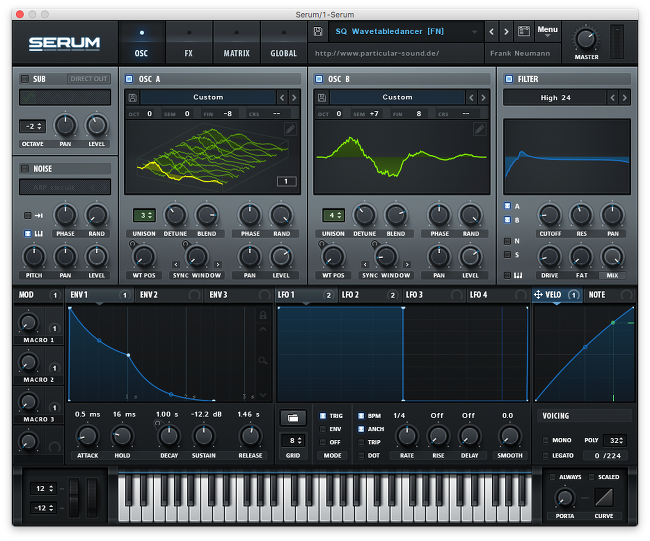Click the OSC B warp mode left arrow
The height and width of the screenshot is (541, 650).
tap(365, 264)
